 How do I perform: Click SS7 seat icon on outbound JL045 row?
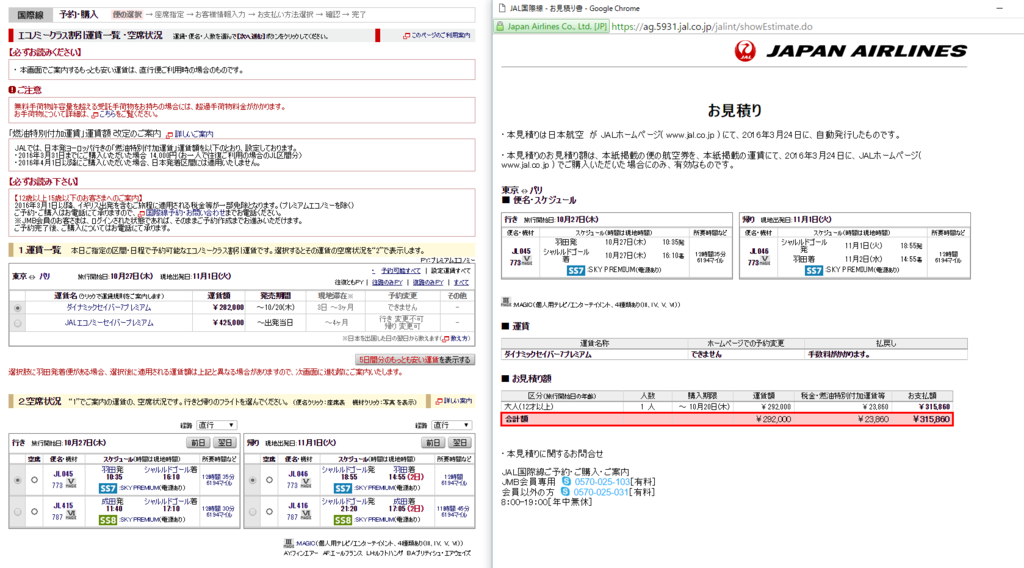[x=108, y=488]
